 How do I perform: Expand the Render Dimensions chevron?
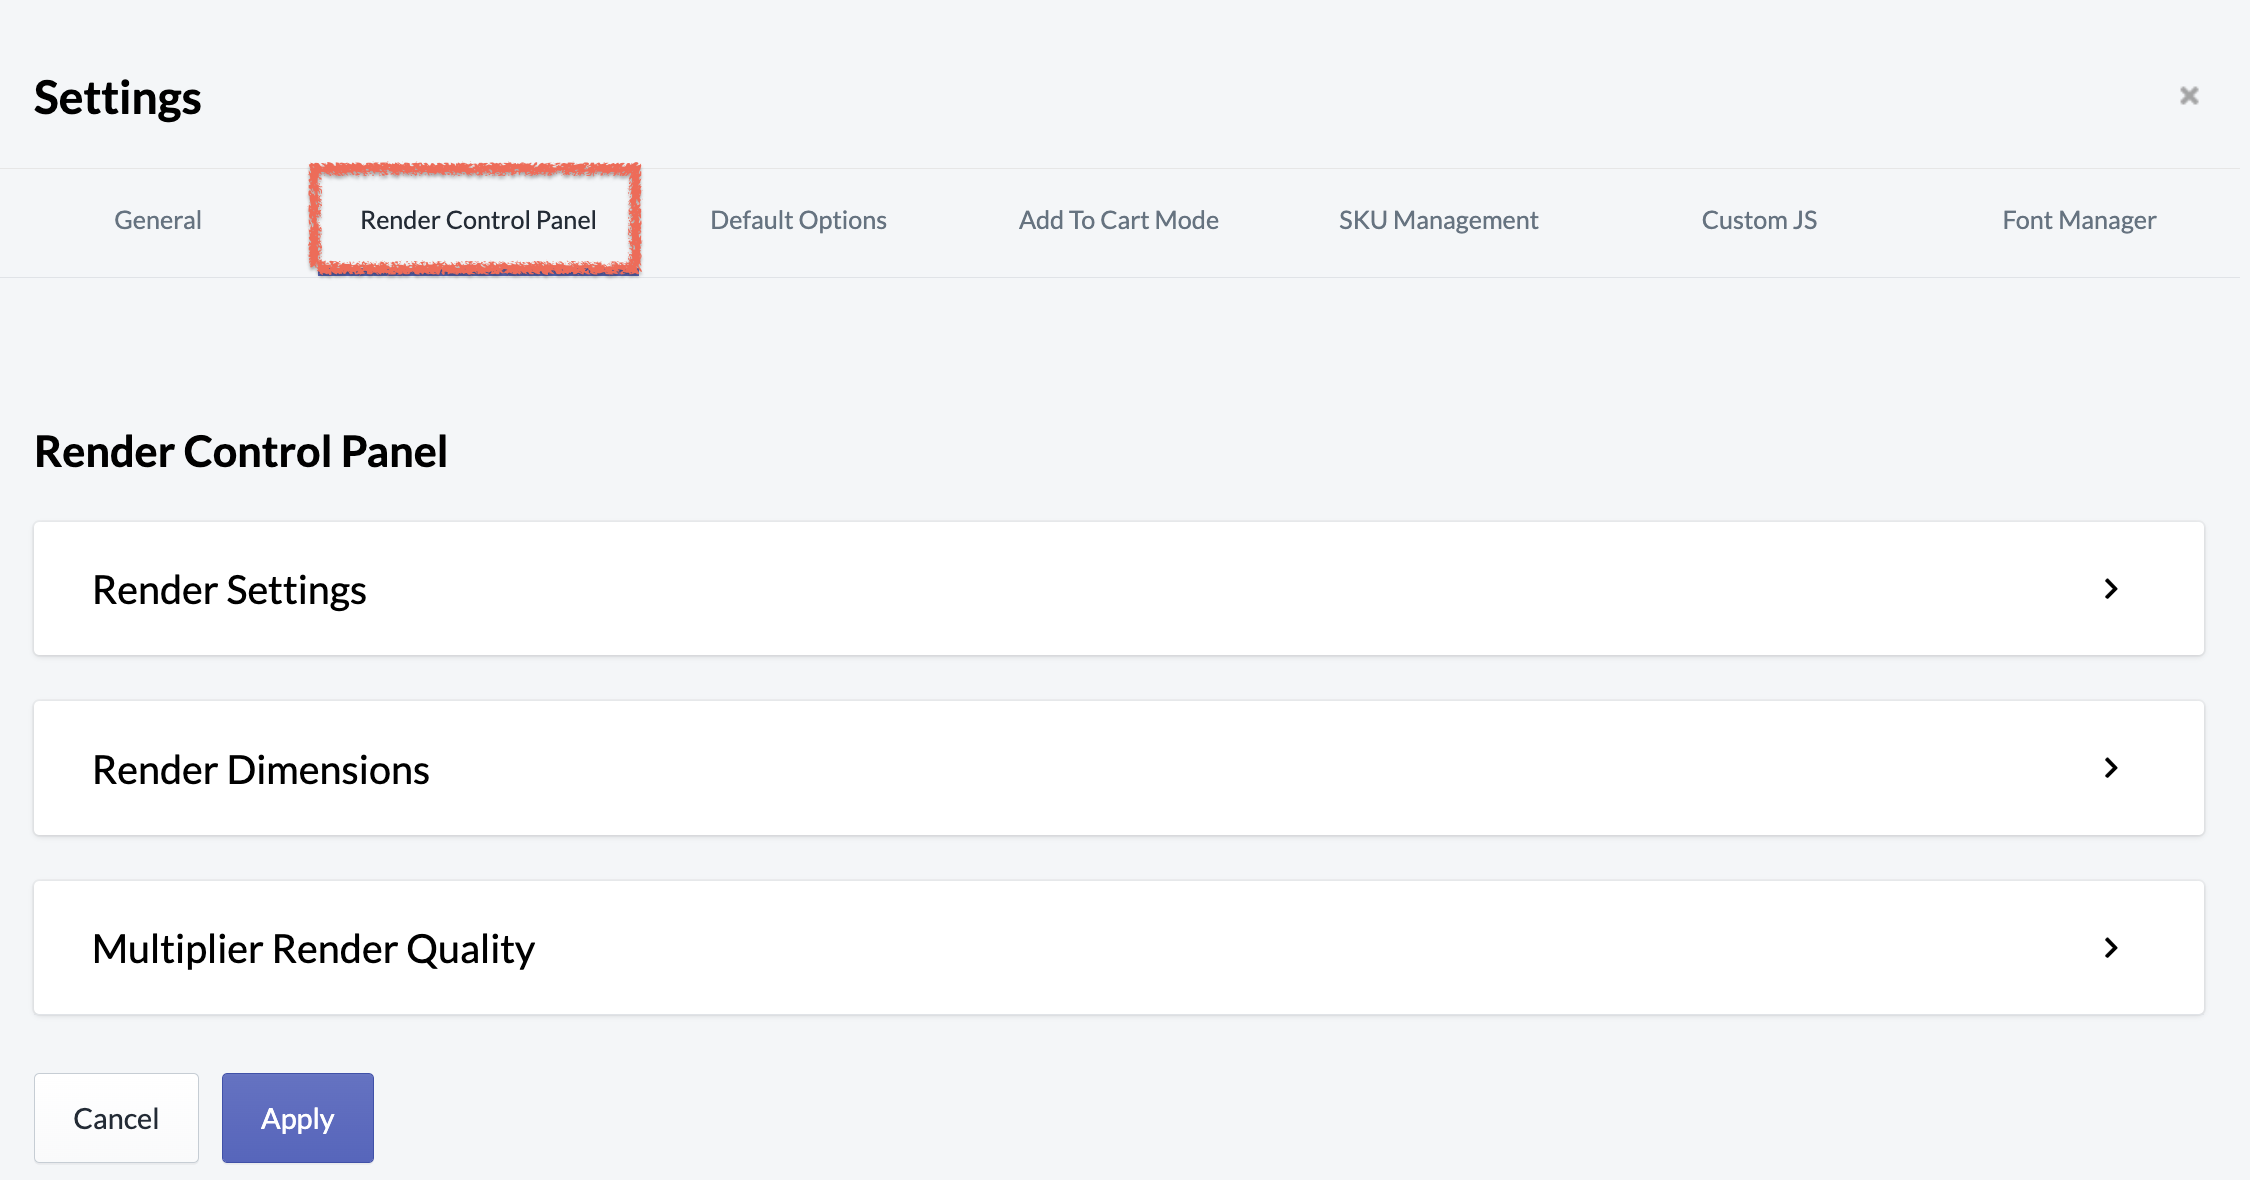click(2111, 768)
